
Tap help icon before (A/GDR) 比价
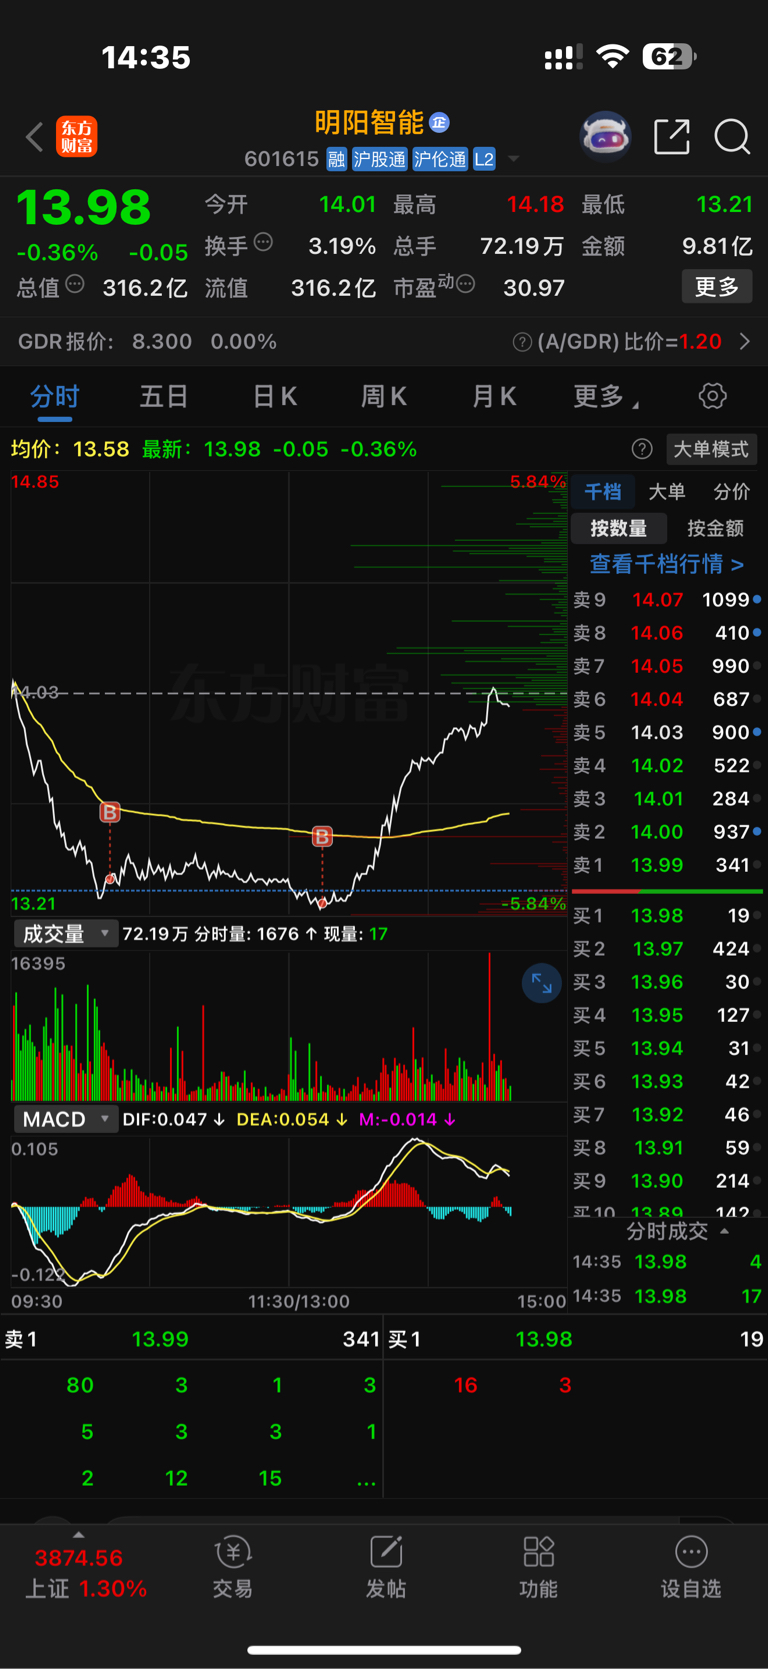[x=522, y=342]
